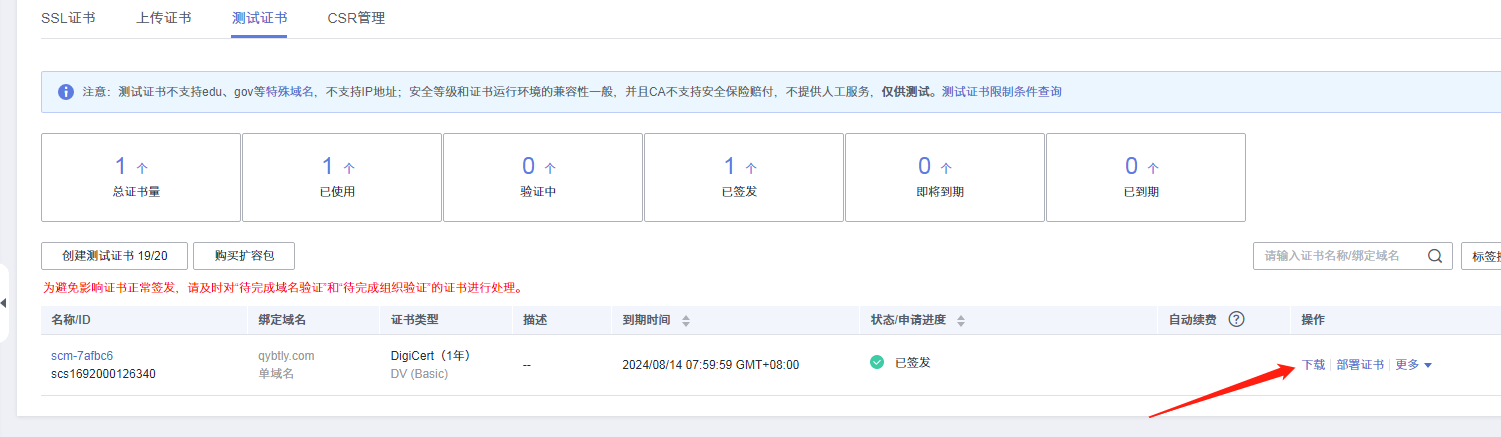Go to the CSR管理 tab
Viewport: 1501px width, 437px height.
356,18
